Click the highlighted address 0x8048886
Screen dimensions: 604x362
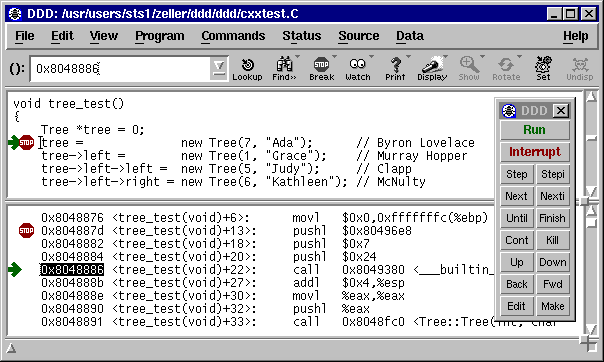[72, 270]
